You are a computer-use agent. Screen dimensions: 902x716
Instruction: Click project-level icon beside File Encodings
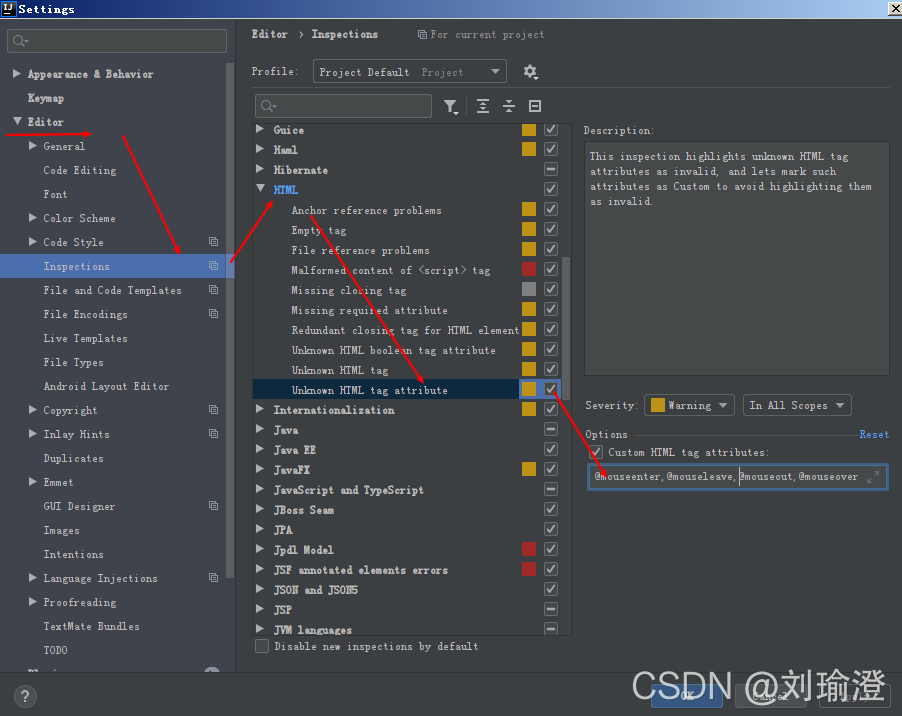[213, 314]
